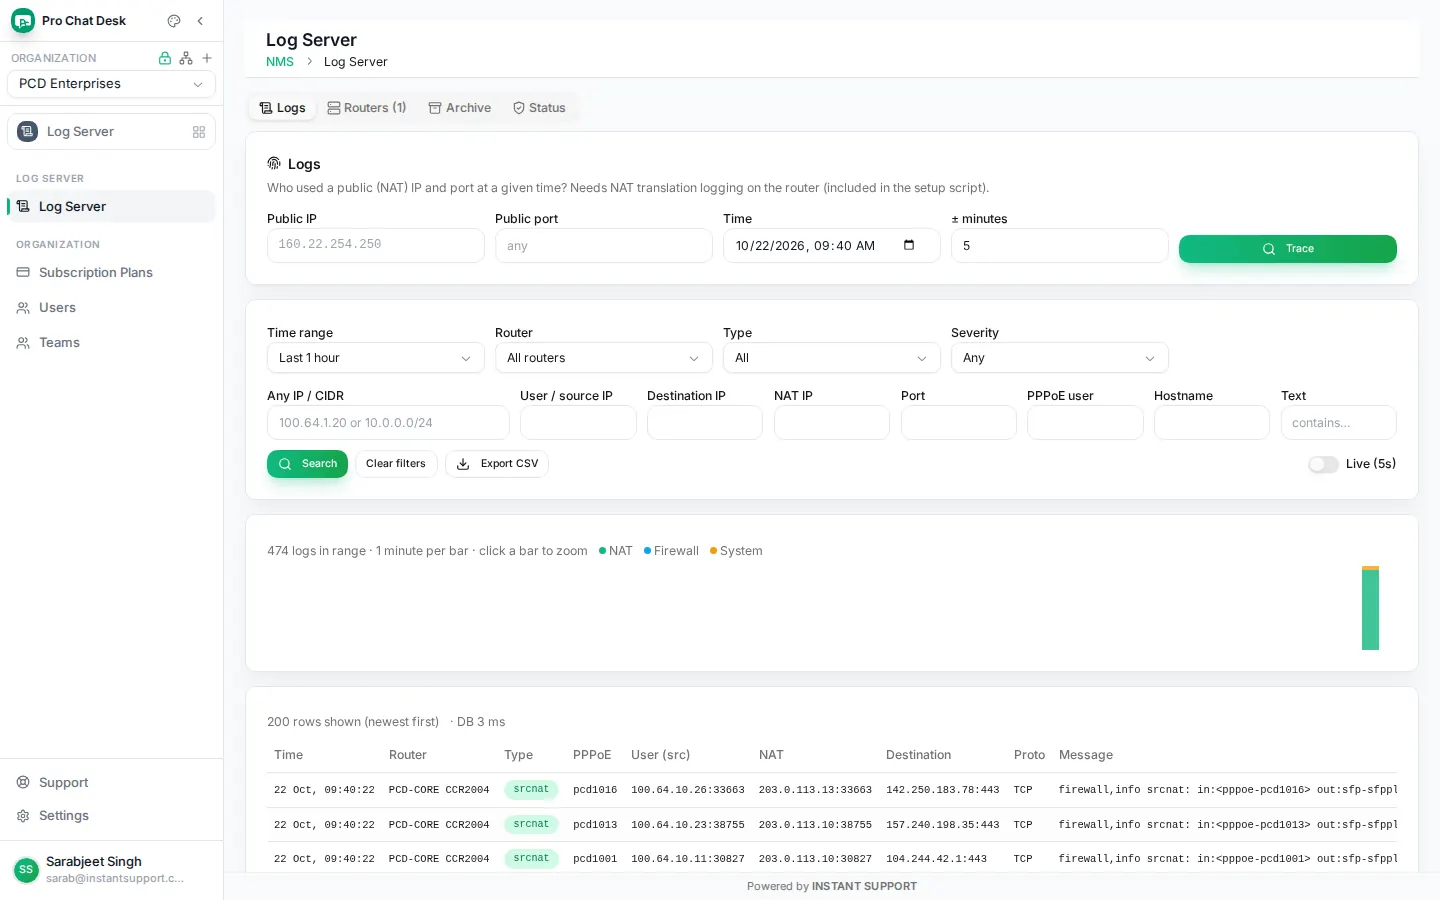The height and width of the screenshot is (900, 1440).
Task: Open Subscription Plans in the sidebar
Action: point(96,273)
